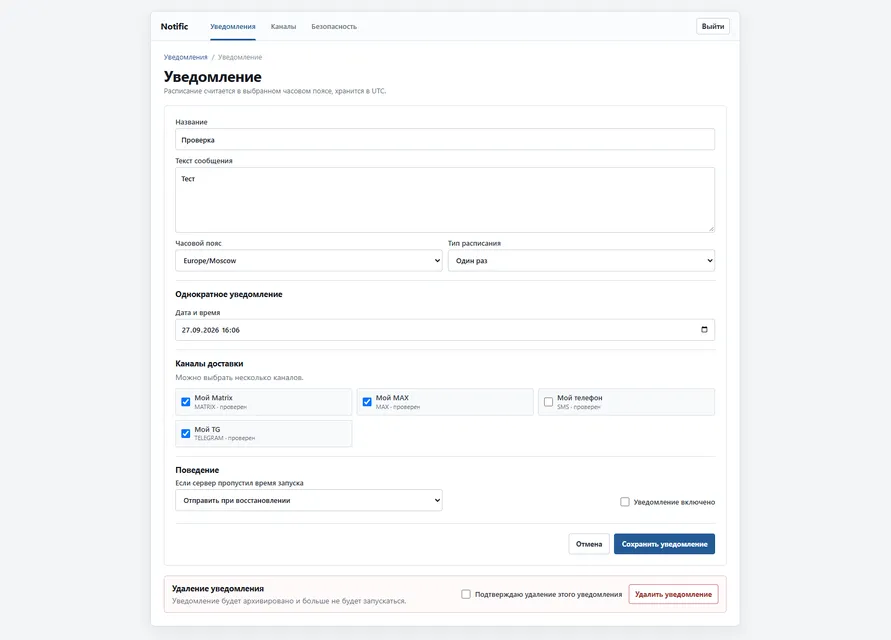This screenshot has height=640, width=891.
Task: Tick the Уведомление включено checkbox
Action: click(x=625, y=502)
